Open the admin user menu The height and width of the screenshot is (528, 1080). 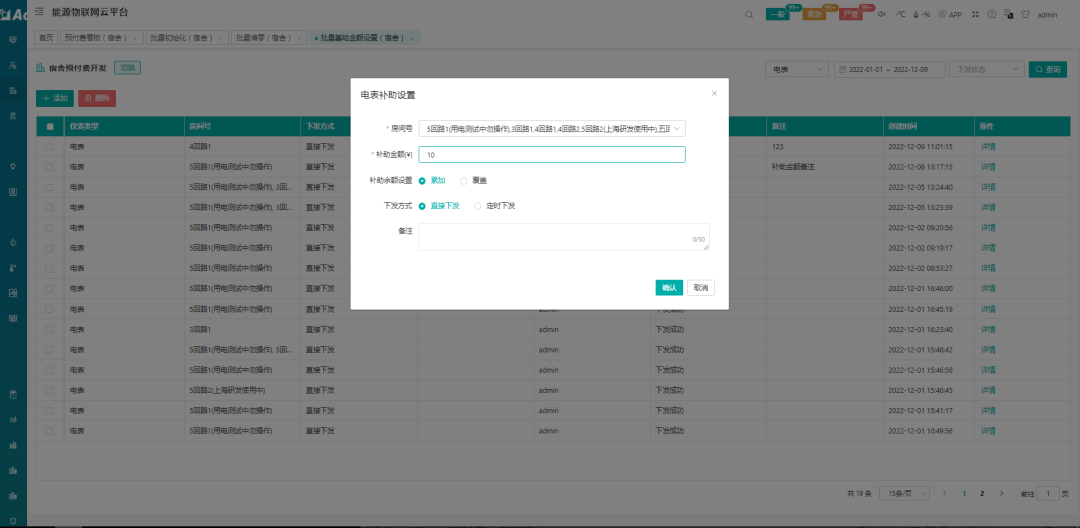pos(1047,14)
